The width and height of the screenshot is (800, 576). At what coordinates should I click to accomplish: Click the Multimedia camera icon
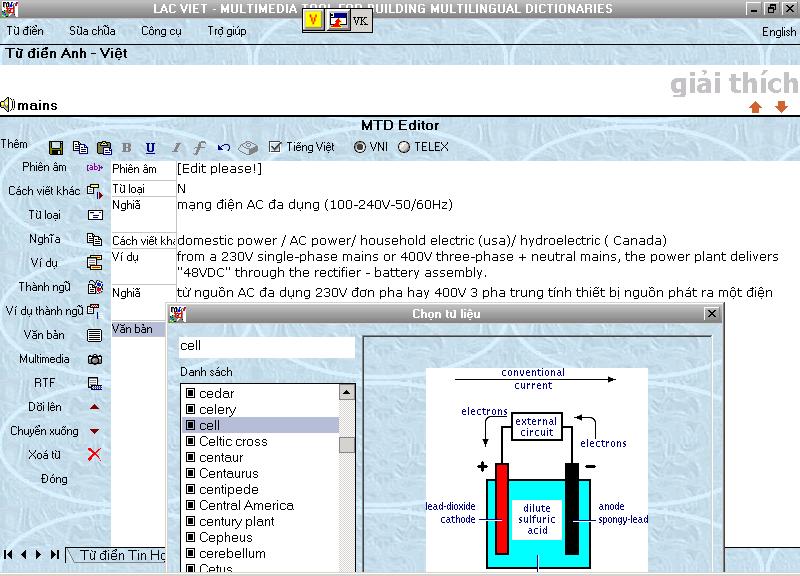[x=95, y=359]
